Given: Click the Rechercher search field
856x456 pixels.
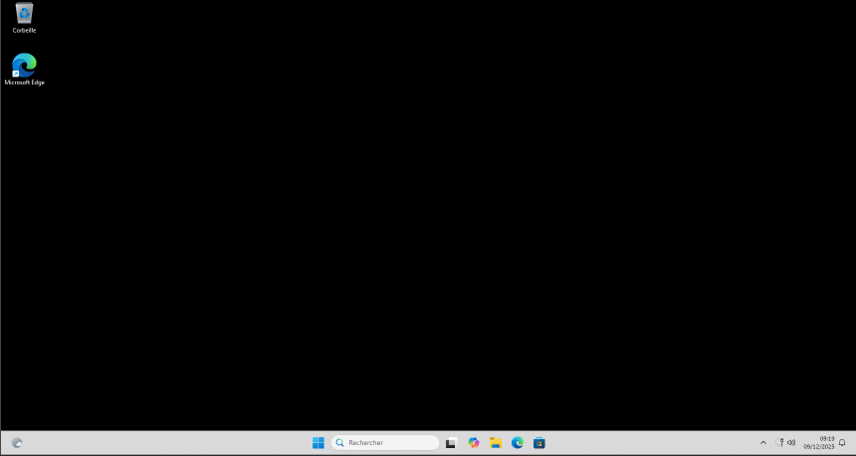Looking at the screenshot, I should pyautogui.click(x=390, y=443).
